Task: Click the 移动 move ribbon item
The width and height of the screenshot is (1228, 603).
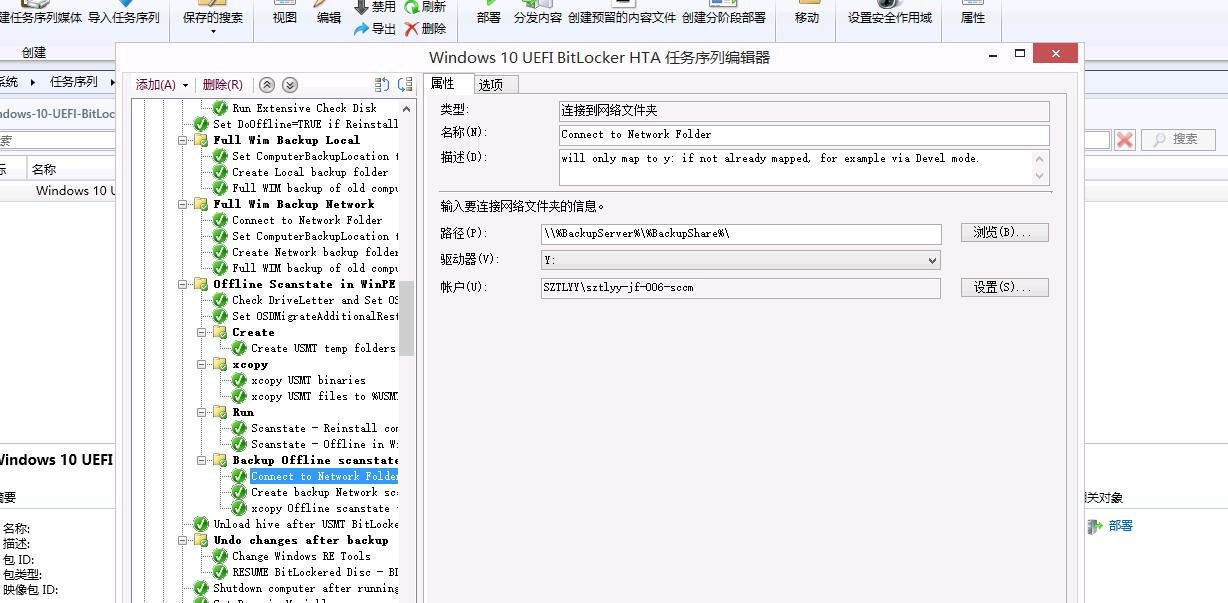Action: point(807,18)
